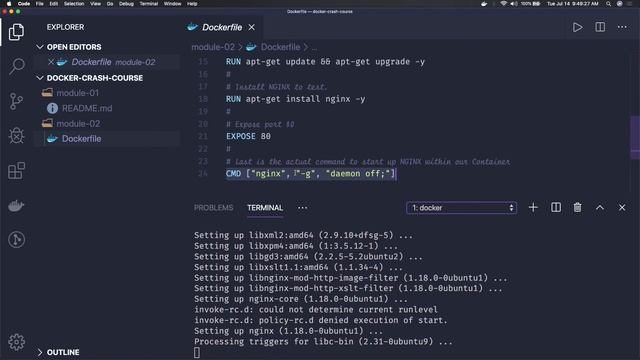
Task: Open the Selection menu
Action: tap(74, 4)
